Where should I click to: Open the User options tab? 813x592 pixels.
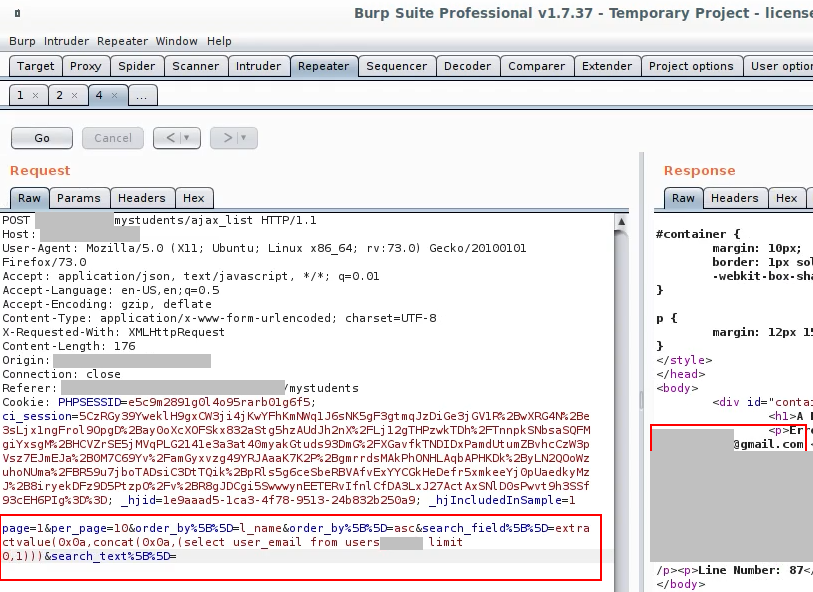[778, 66]
